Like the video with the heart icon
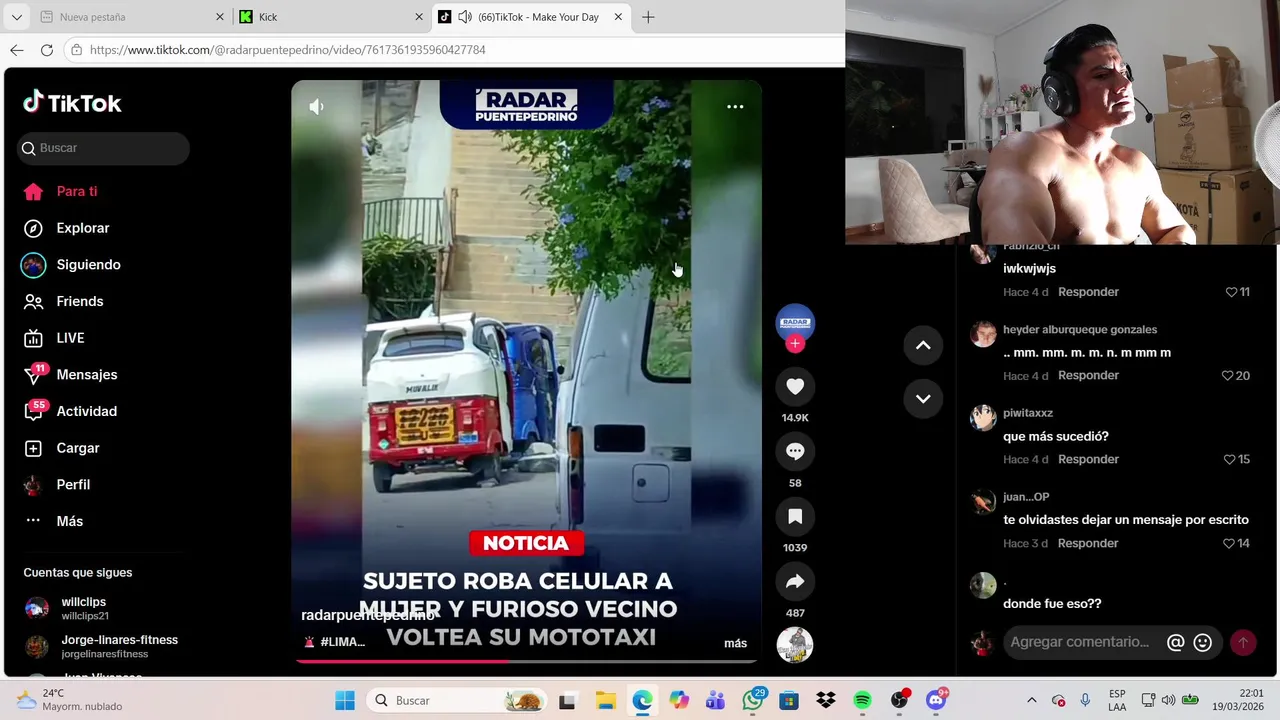1280x720 pixels. click(795, 387)
